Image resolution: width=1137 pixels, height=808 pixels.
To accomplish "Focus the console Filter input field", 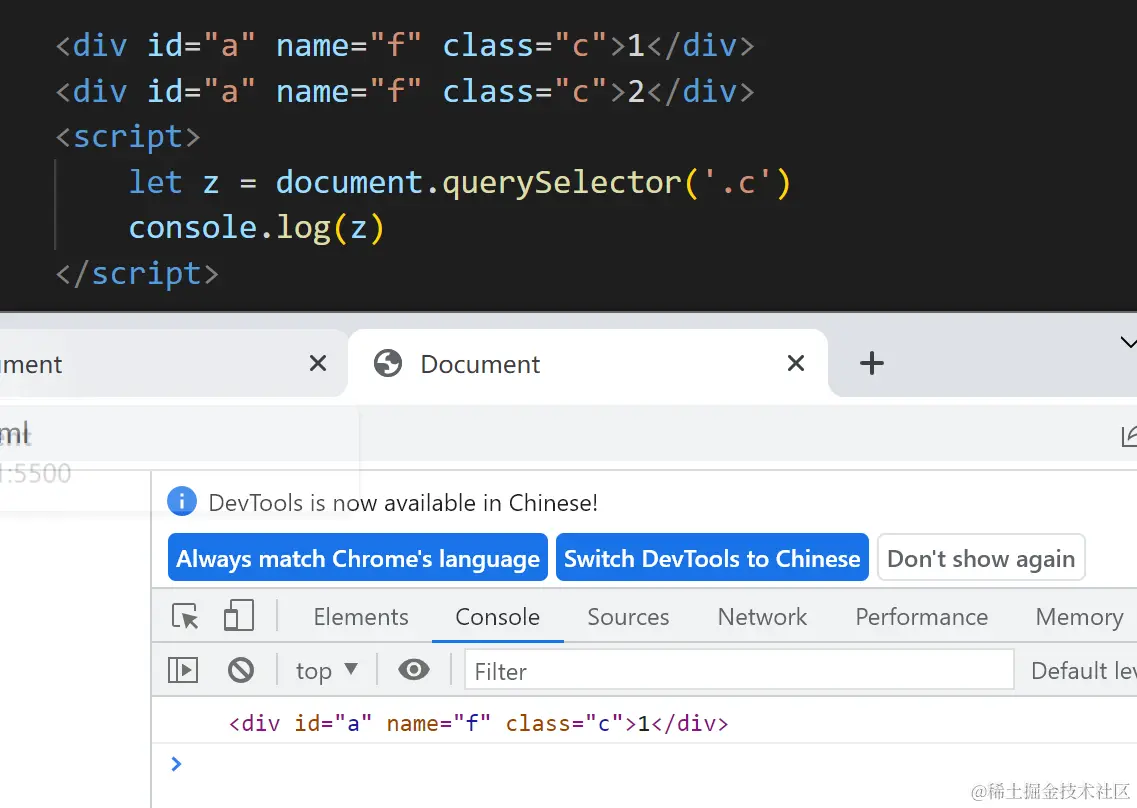I will click(x=739, y=670).
